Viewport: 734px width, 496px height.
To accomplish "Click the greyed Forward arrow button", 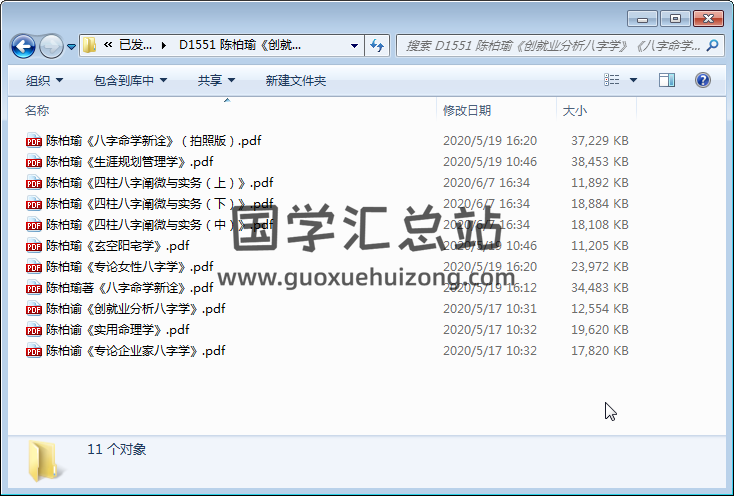I will pyautogui.click(x=51, y=46).
